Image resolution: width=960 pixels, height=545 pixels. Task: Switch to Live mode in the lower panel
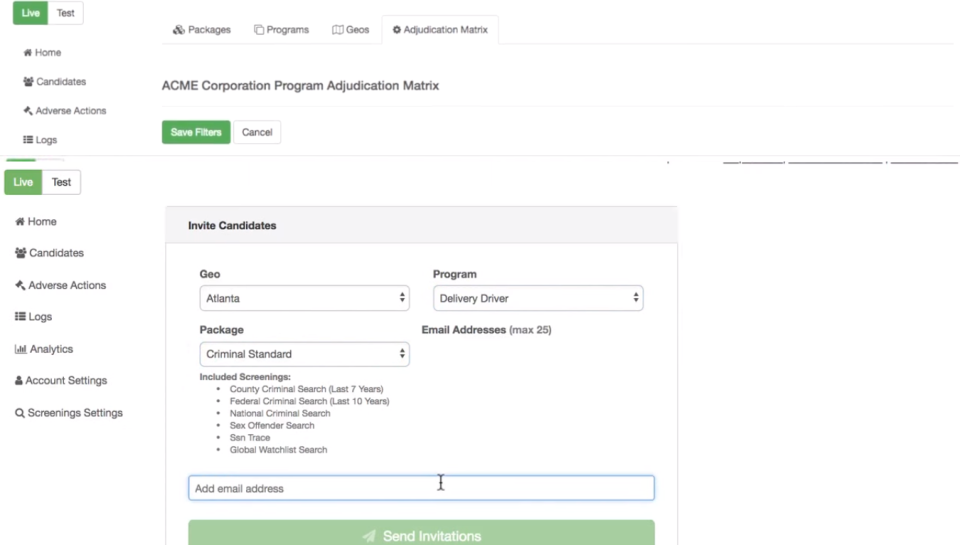[x=23, y=182]
